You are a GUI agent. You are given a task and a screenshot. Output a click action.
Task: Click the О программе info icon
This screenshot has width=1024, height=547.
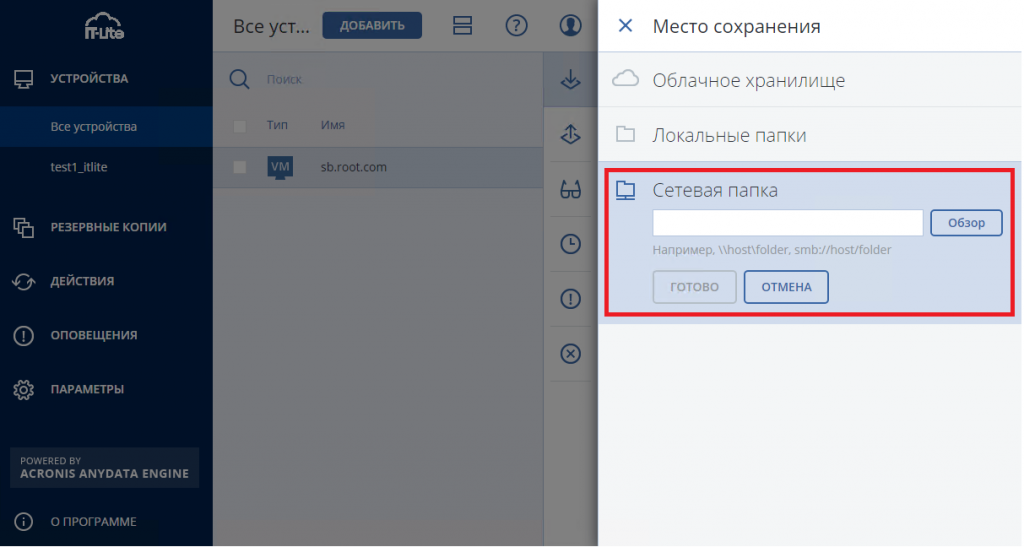[x=24, y=522]
